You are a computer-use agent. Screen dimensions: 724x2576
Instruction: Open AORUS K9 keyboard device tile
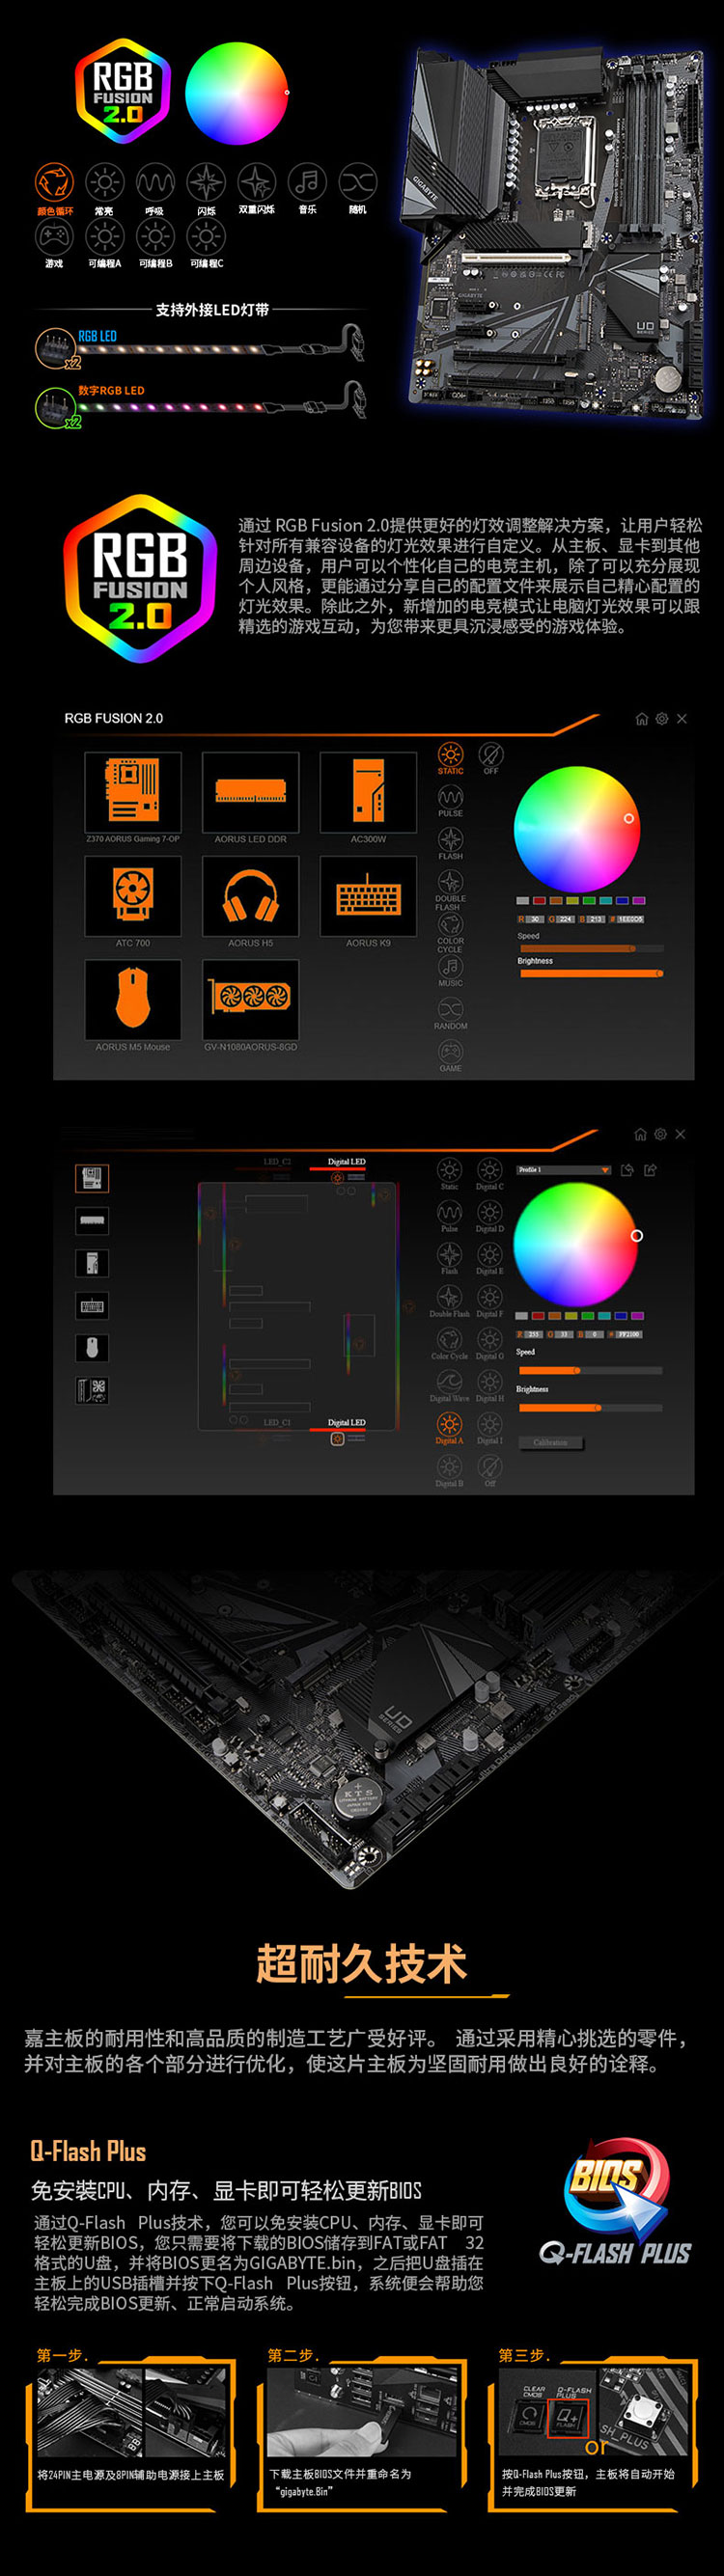(368, 896)
